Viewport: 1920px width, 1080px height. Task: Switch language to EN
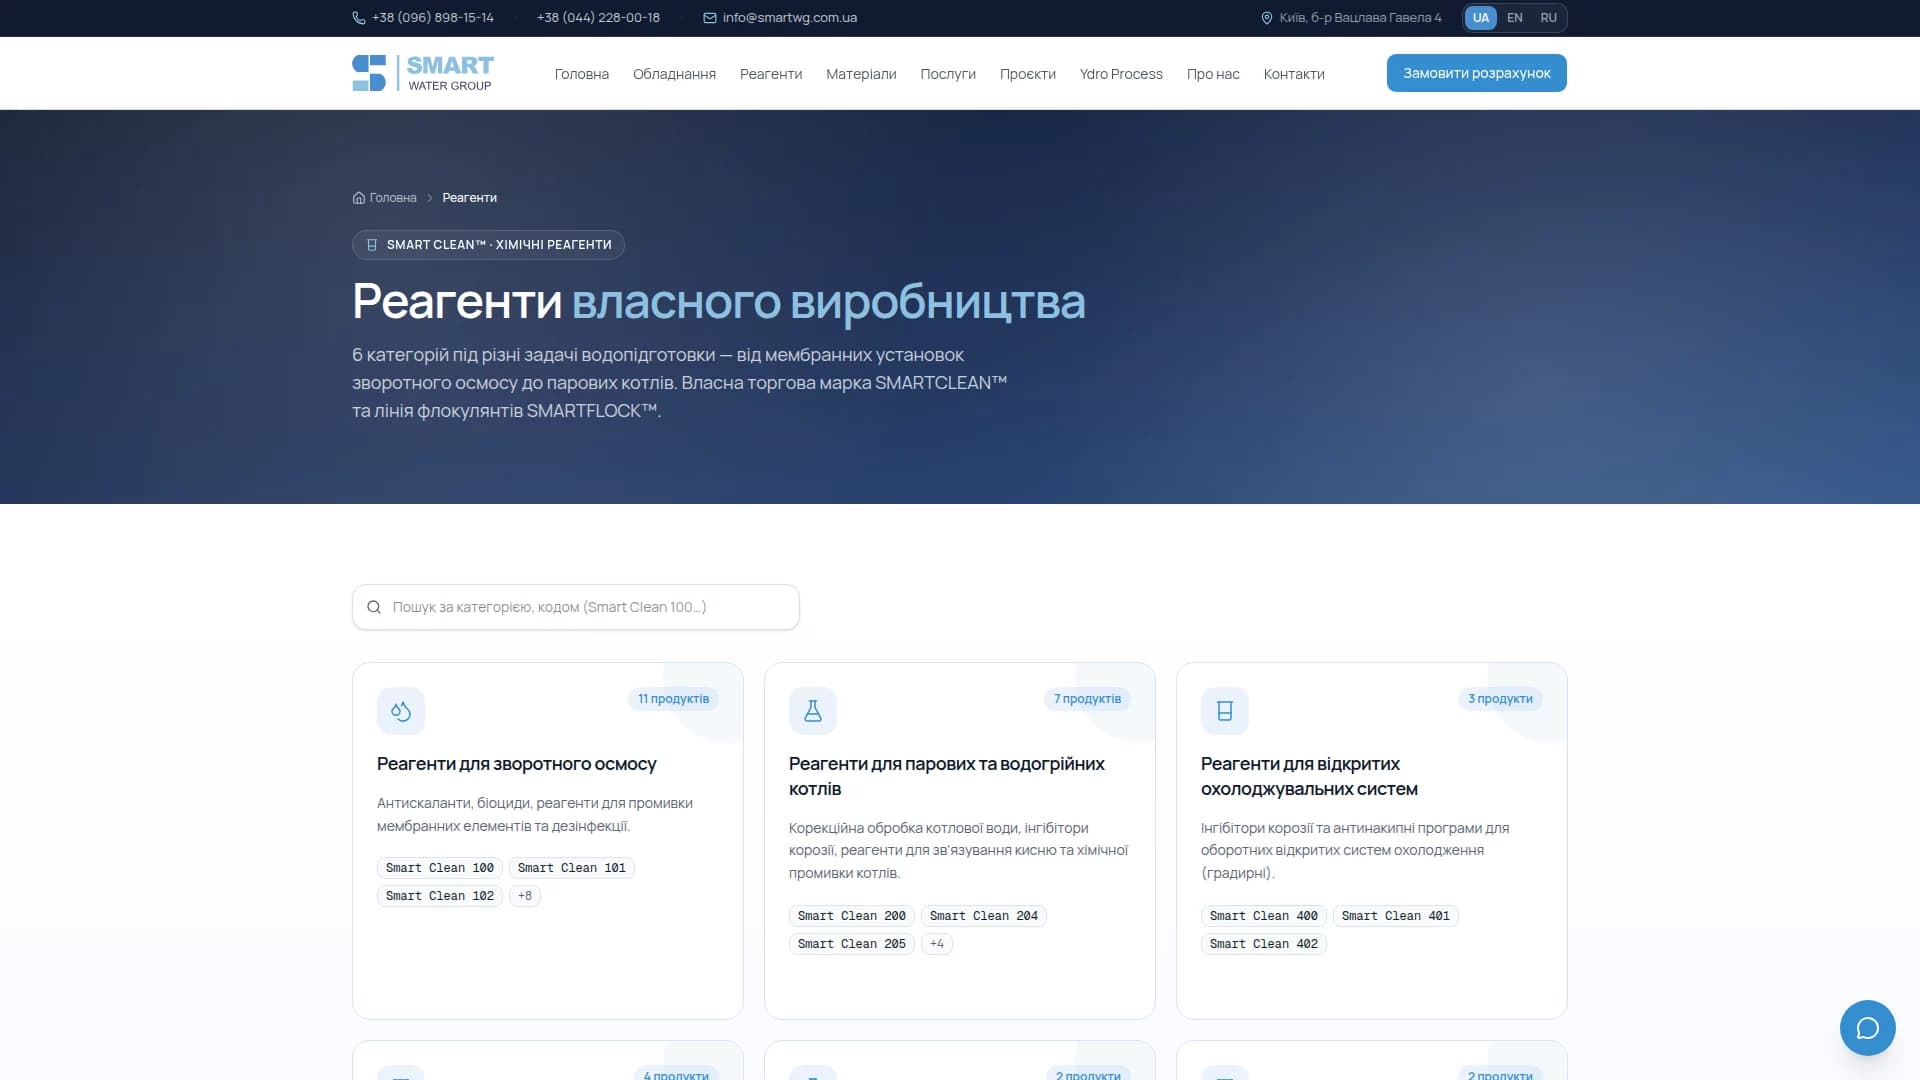click(1515, 18)
